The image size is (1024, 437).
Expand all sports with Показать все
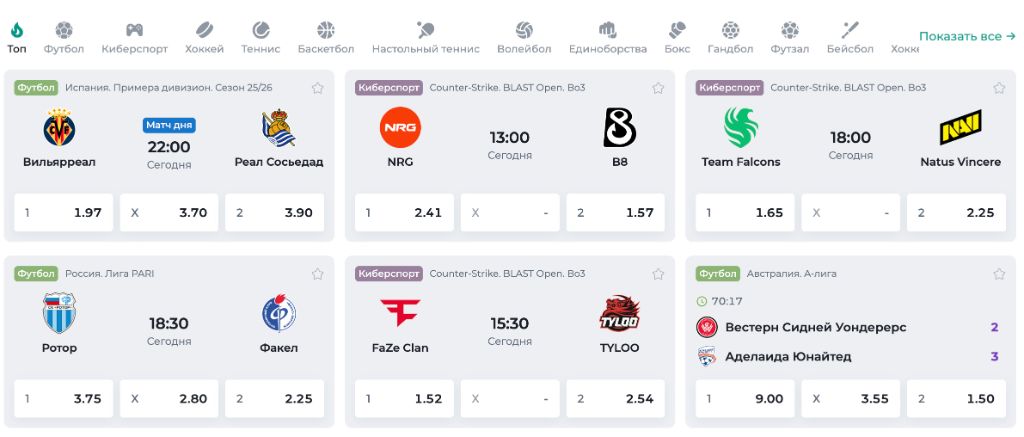tap(967, 37)
